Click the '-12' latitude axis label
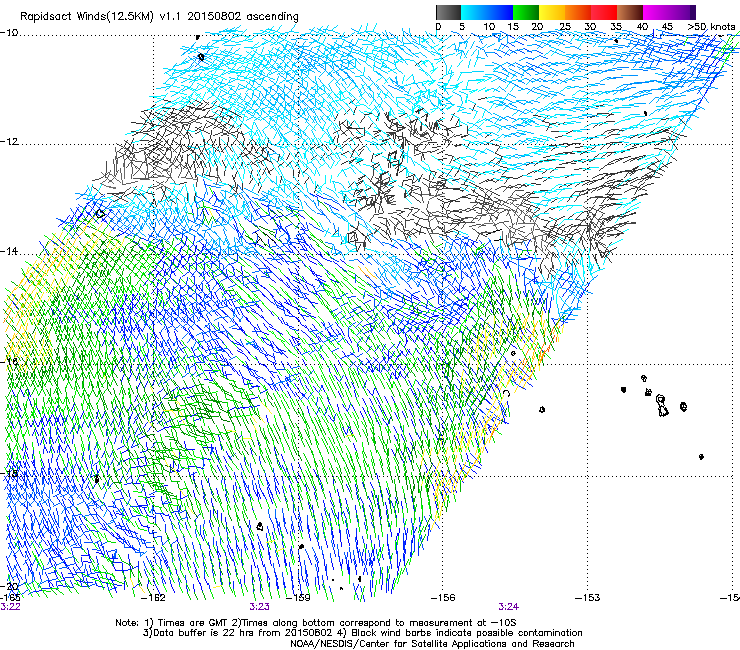The height and width of the screenshot is (650, 740). pyautogui.click(x=9, y=142)
